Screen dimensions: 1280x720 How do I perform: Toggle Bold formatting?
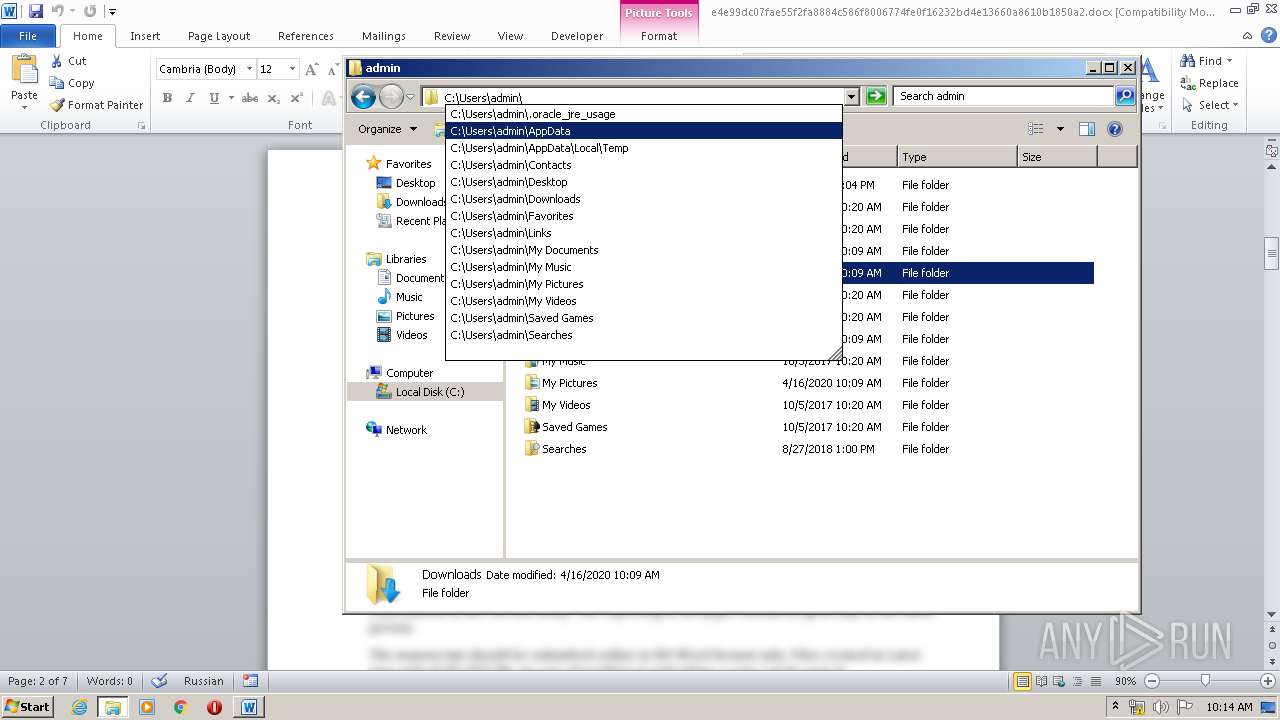(167, 98)
